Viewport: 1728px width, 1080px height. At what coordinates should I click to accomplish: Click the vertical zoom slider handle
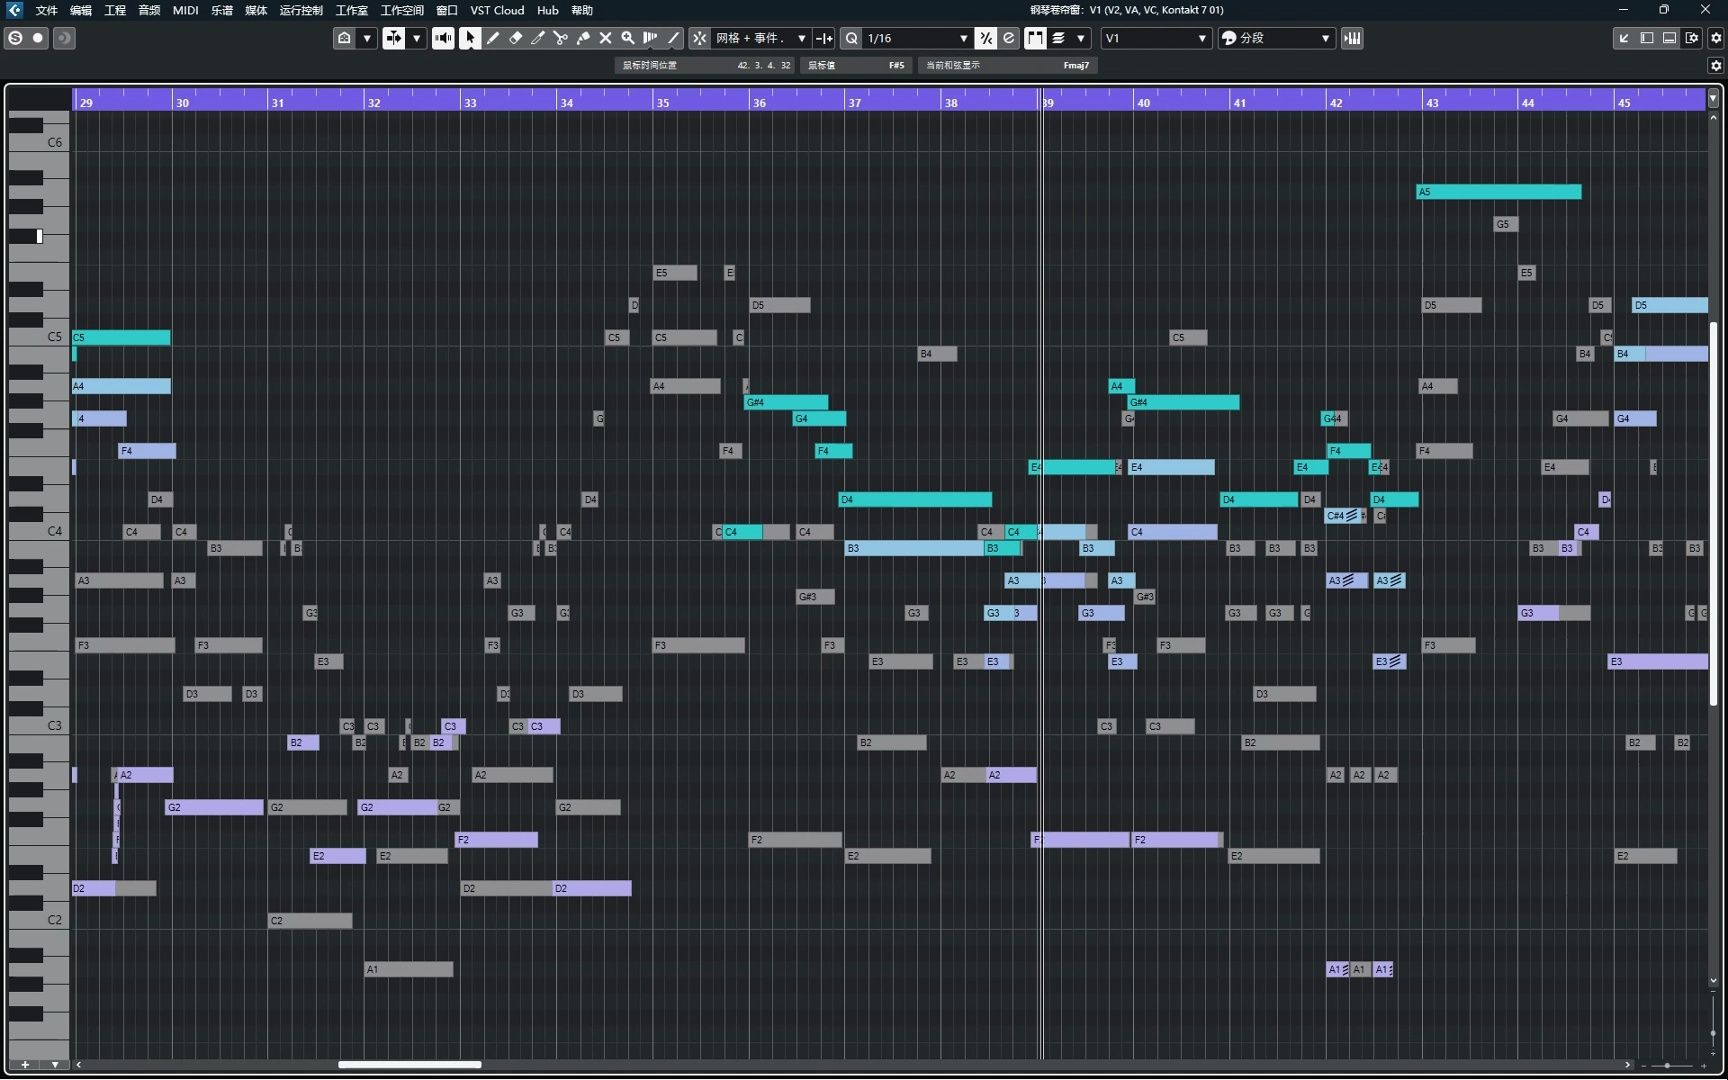[x=1713, y=1033]
